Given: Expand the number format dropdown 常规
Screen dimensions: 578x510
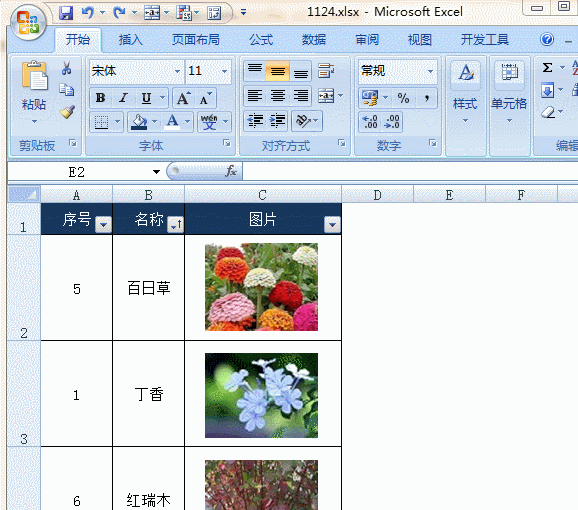Looking at the screenshot, I should (430, 71).
